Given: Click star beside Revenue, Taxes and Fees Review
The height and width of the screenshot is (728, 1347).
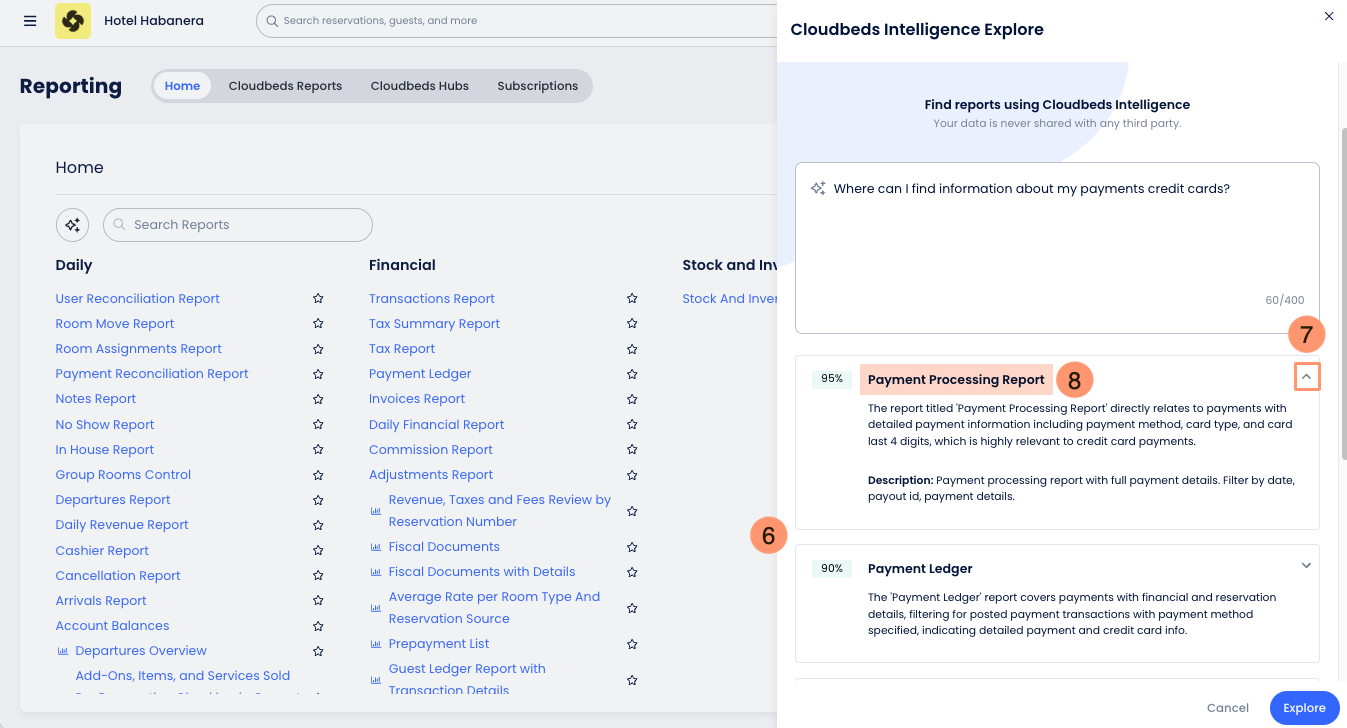Looking at the screenshot, I should 632,511.
